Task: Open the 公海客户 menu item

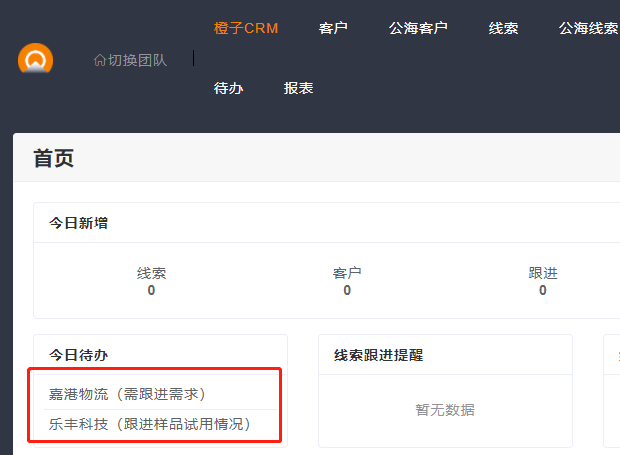Action: coord(418,28)
